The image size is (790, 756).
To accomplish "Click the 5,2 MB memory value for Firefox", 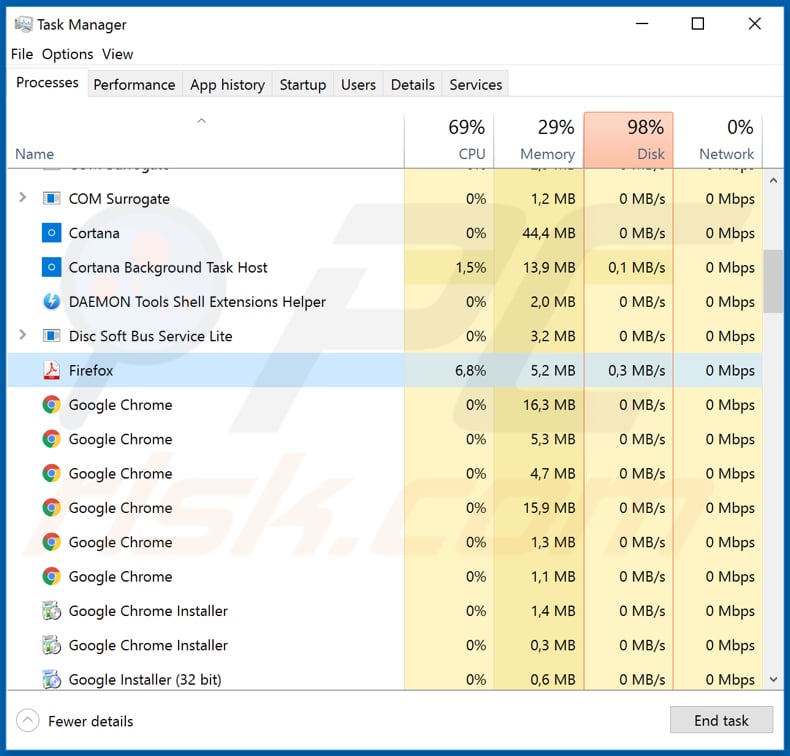I will coord(553,370).
